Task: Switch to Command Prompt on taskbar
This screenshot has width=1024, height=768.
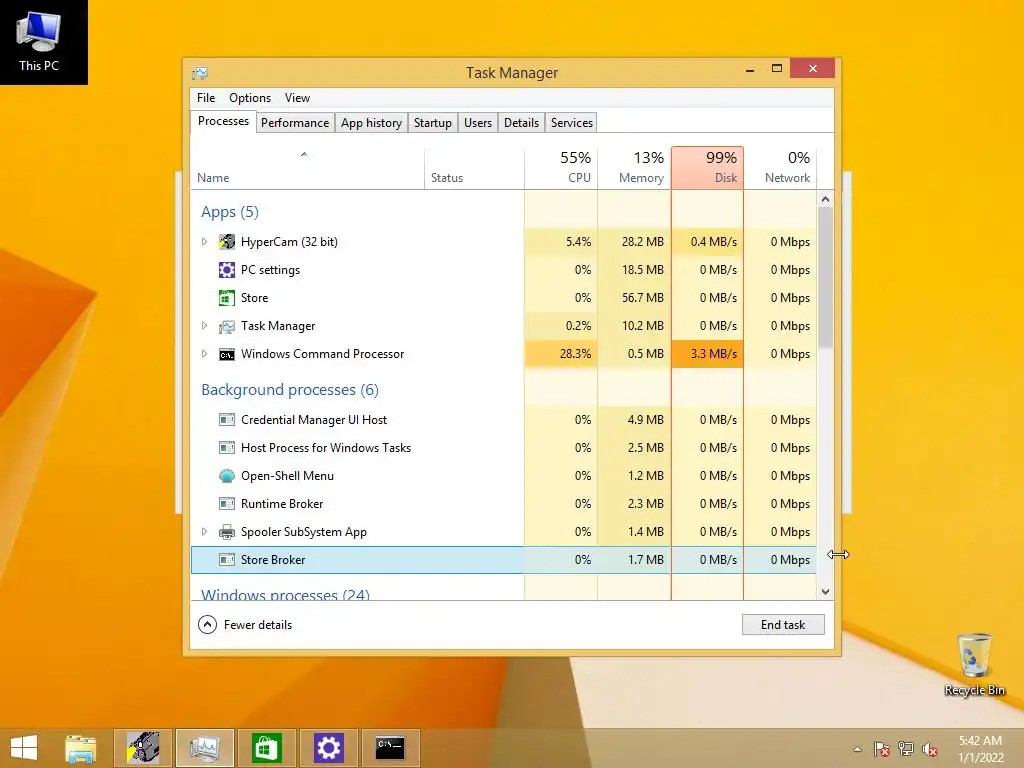Action: coord(390,747)
